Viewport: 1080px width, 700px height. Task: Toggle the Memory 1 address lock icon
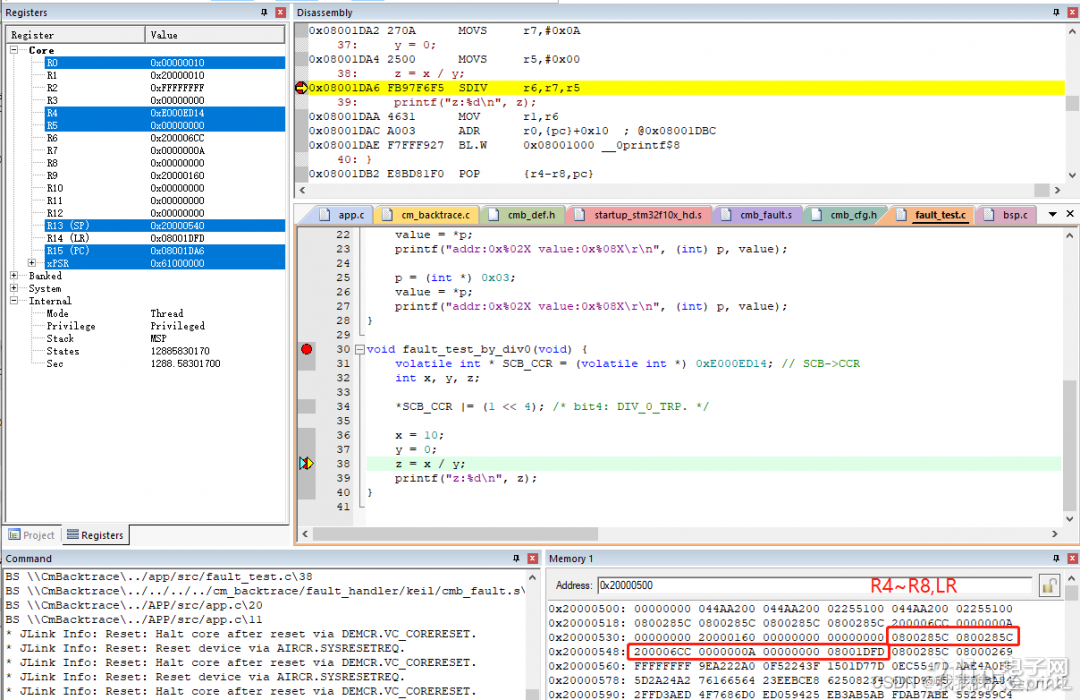1049,586
